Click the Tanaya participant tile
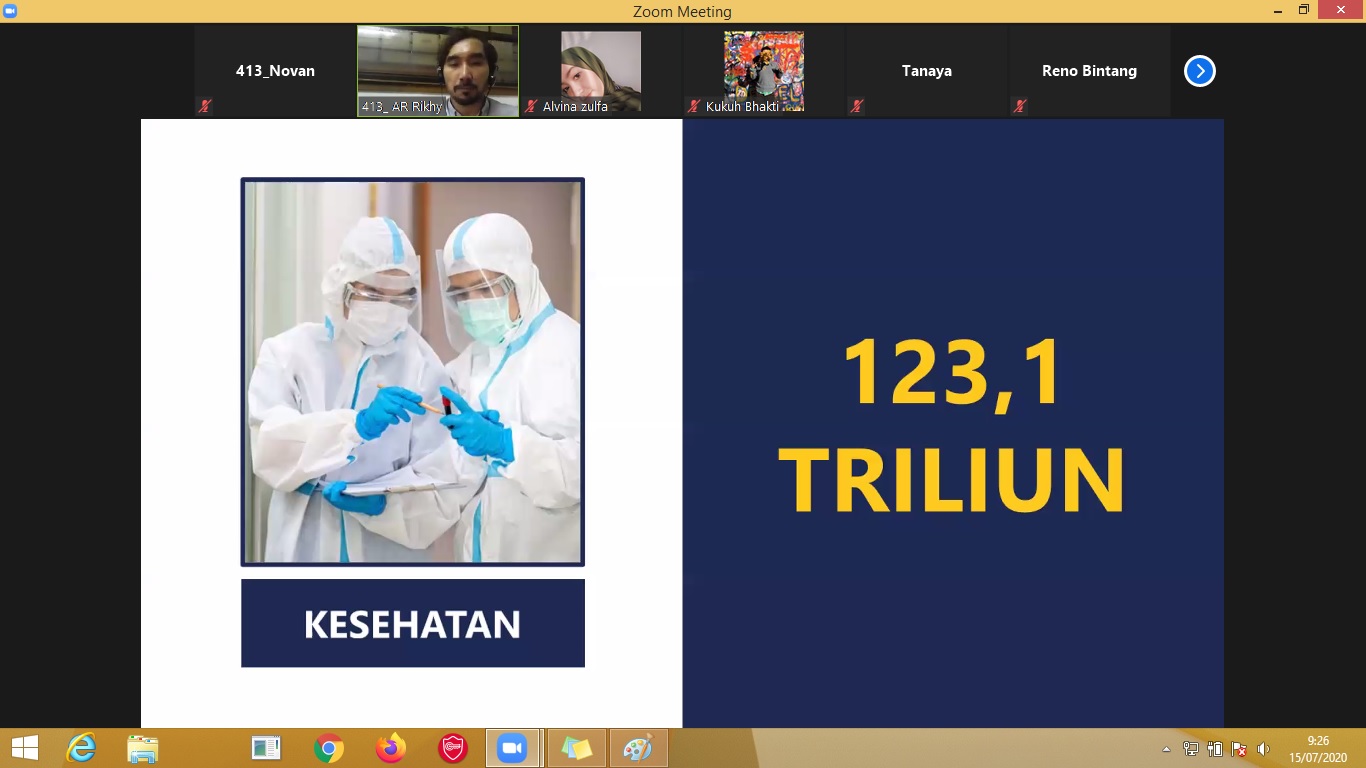The width and height of the screenshot is (1366, 768). pyautogui.click(x=926, y=71)
